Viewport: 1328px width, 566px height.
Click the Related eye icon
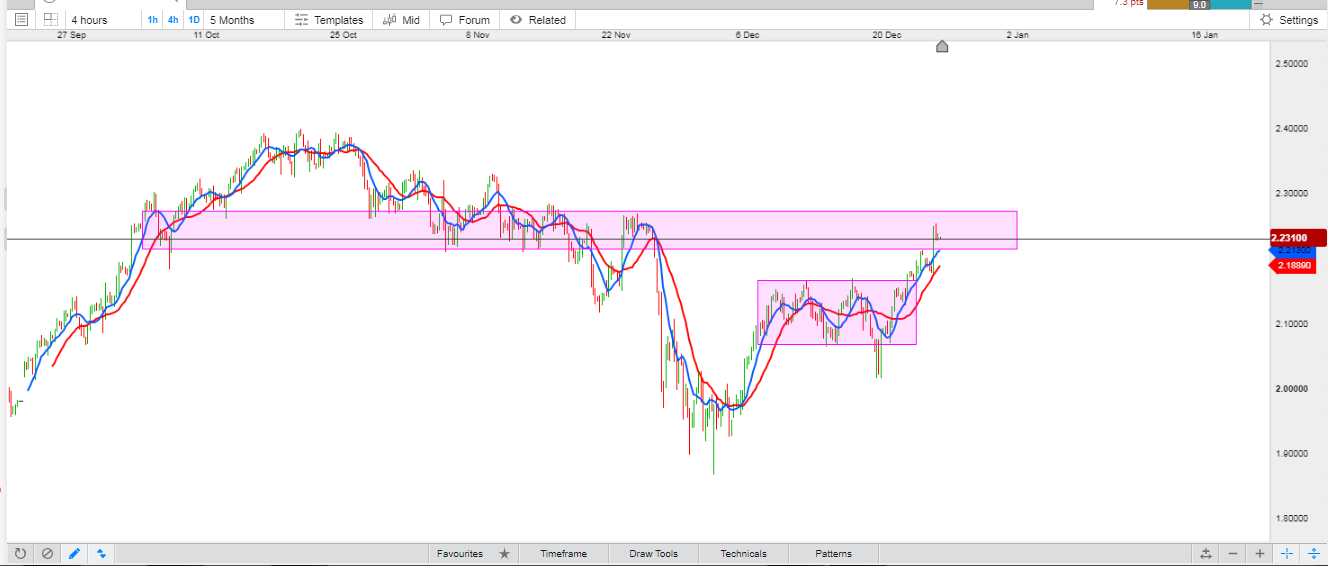516,20
